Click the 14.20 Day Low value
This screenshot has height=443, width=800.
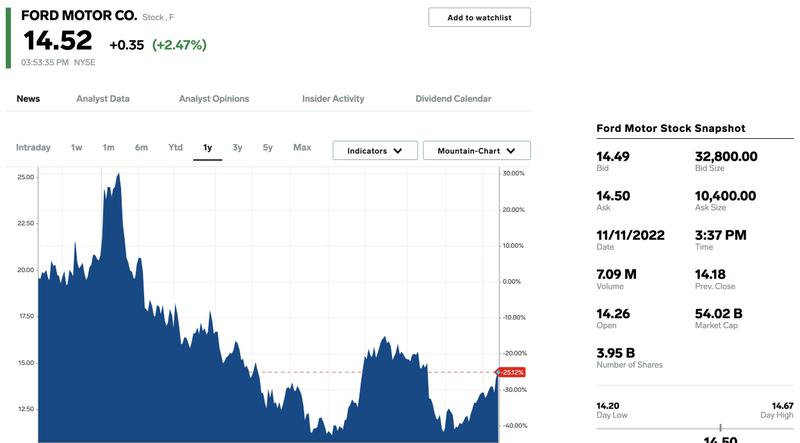608,406
